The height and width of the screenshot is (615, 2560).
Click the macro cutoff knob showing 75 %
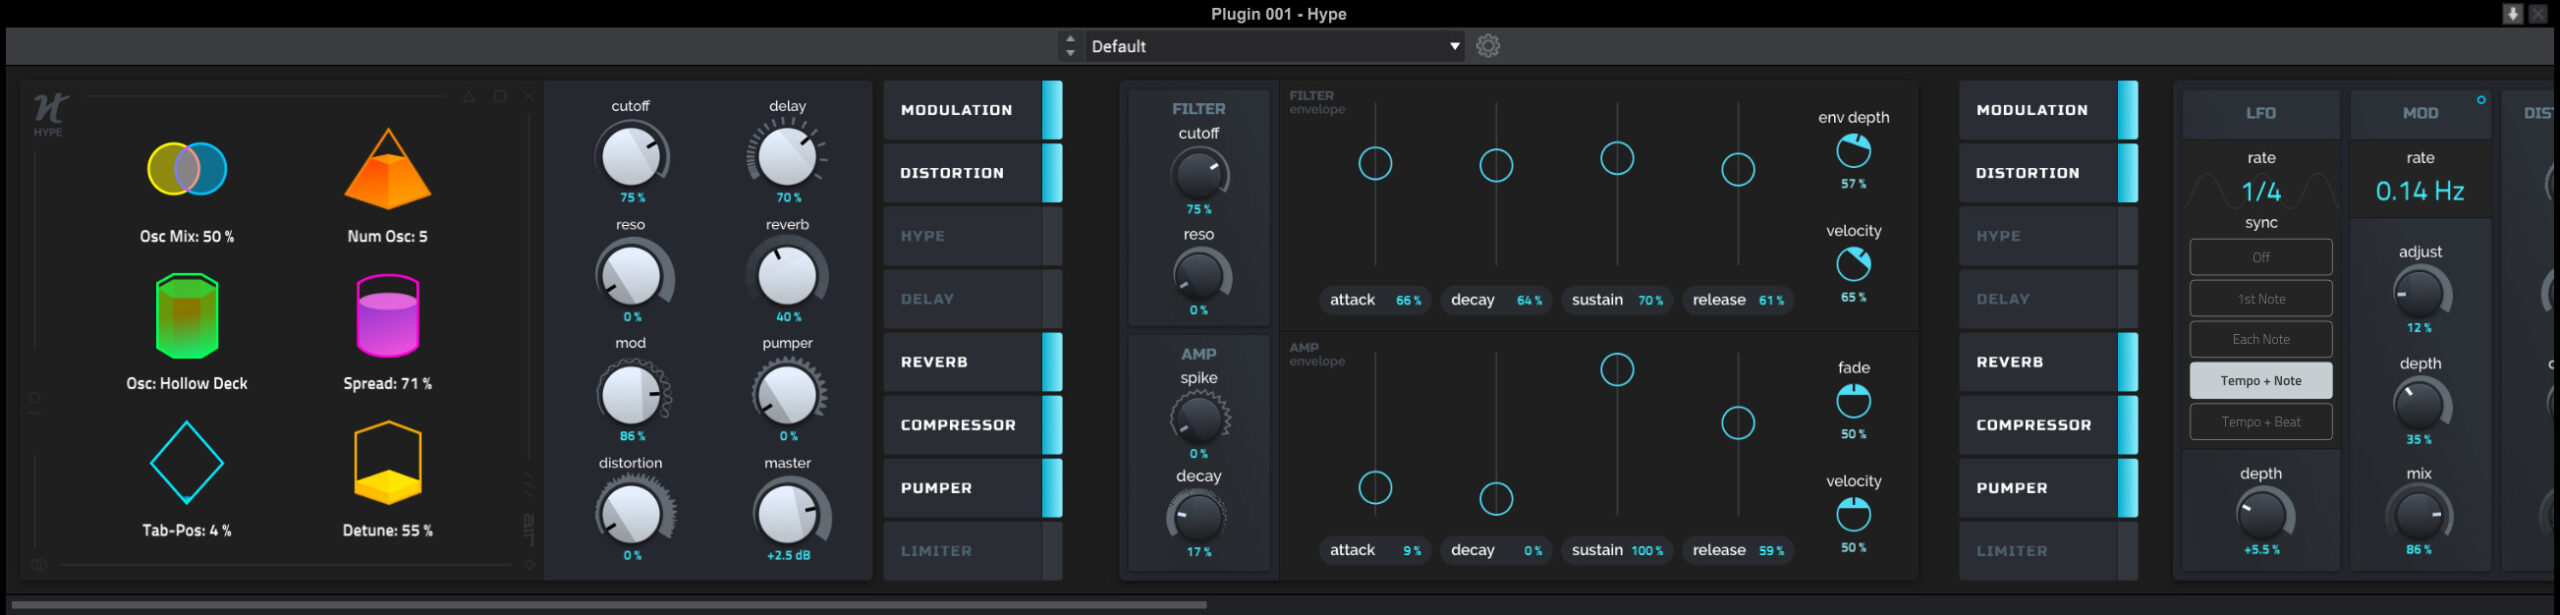(x=631, y=155)
